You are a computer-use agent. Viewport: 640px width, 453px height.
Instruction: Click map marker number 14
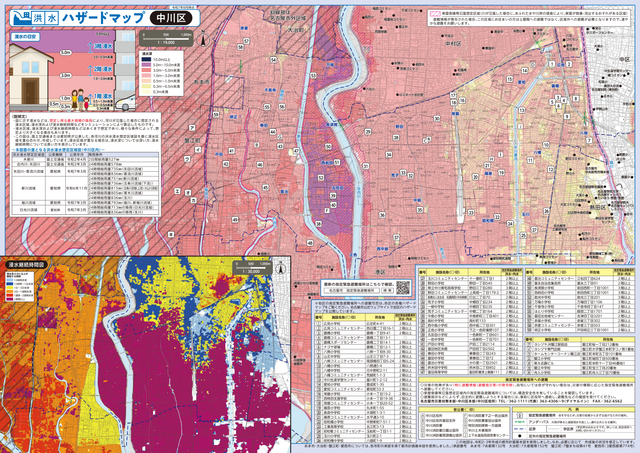tap(524, 70)
